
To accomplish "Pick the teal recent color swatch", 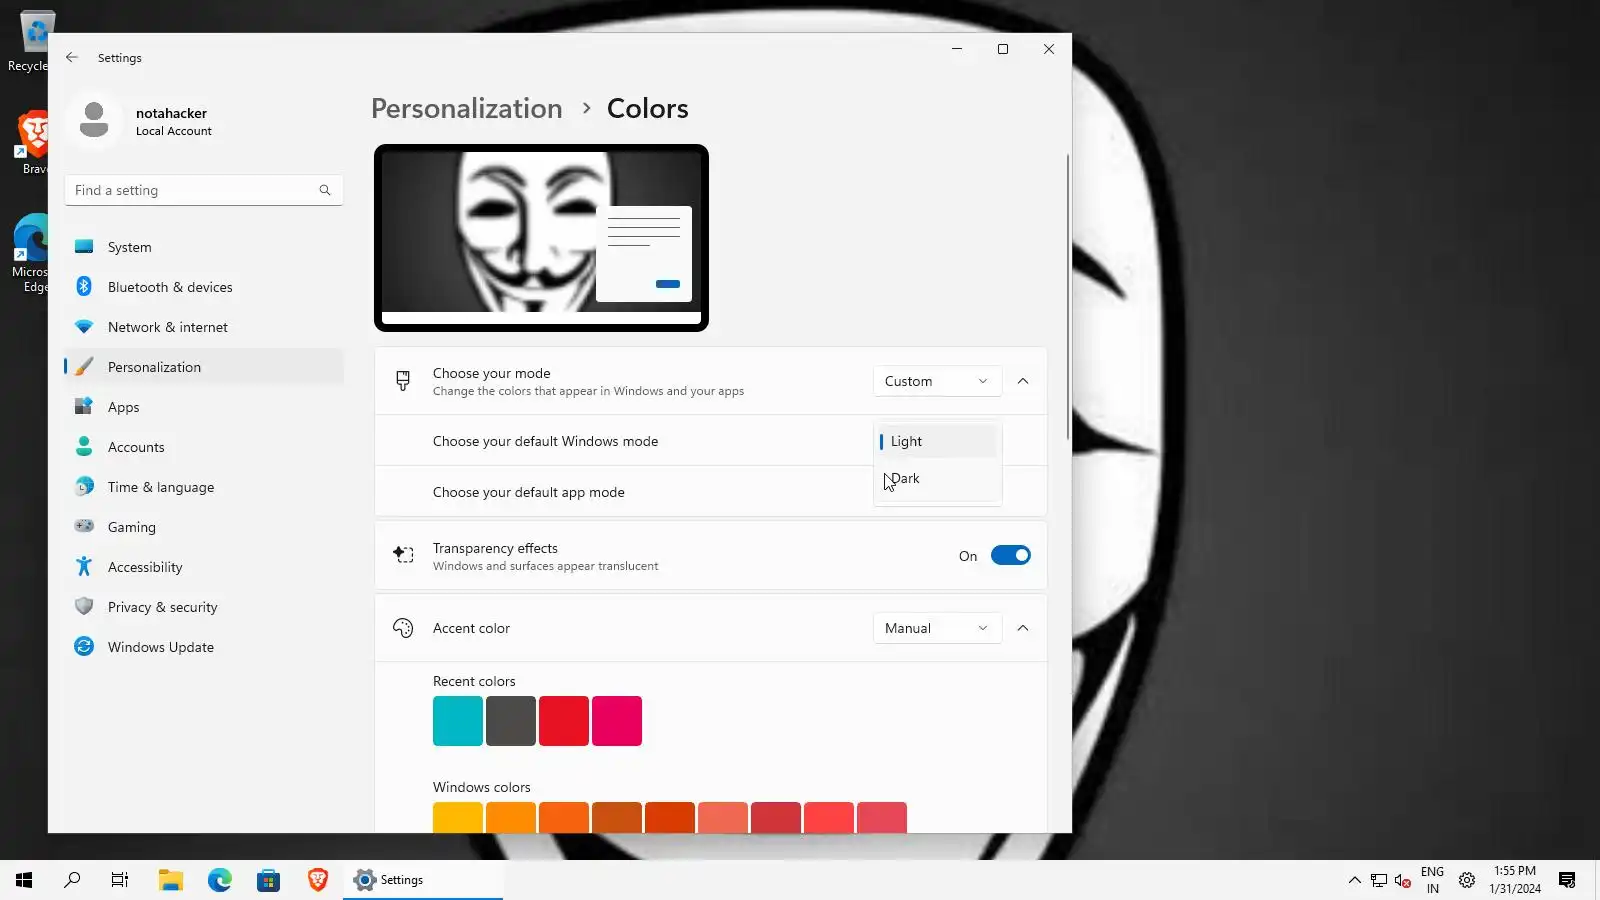I will (458, 721).
